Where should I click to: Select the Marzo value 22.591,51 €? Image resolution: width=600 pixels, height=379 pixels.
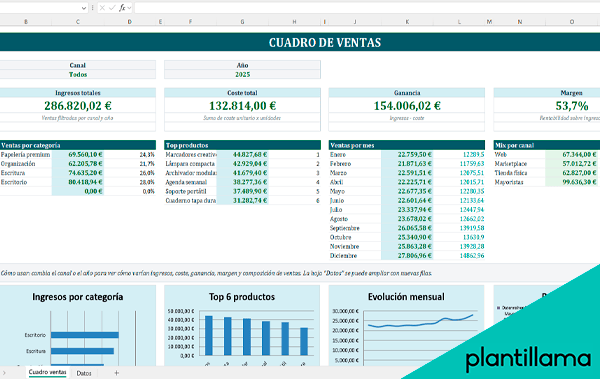click(407, 173)
